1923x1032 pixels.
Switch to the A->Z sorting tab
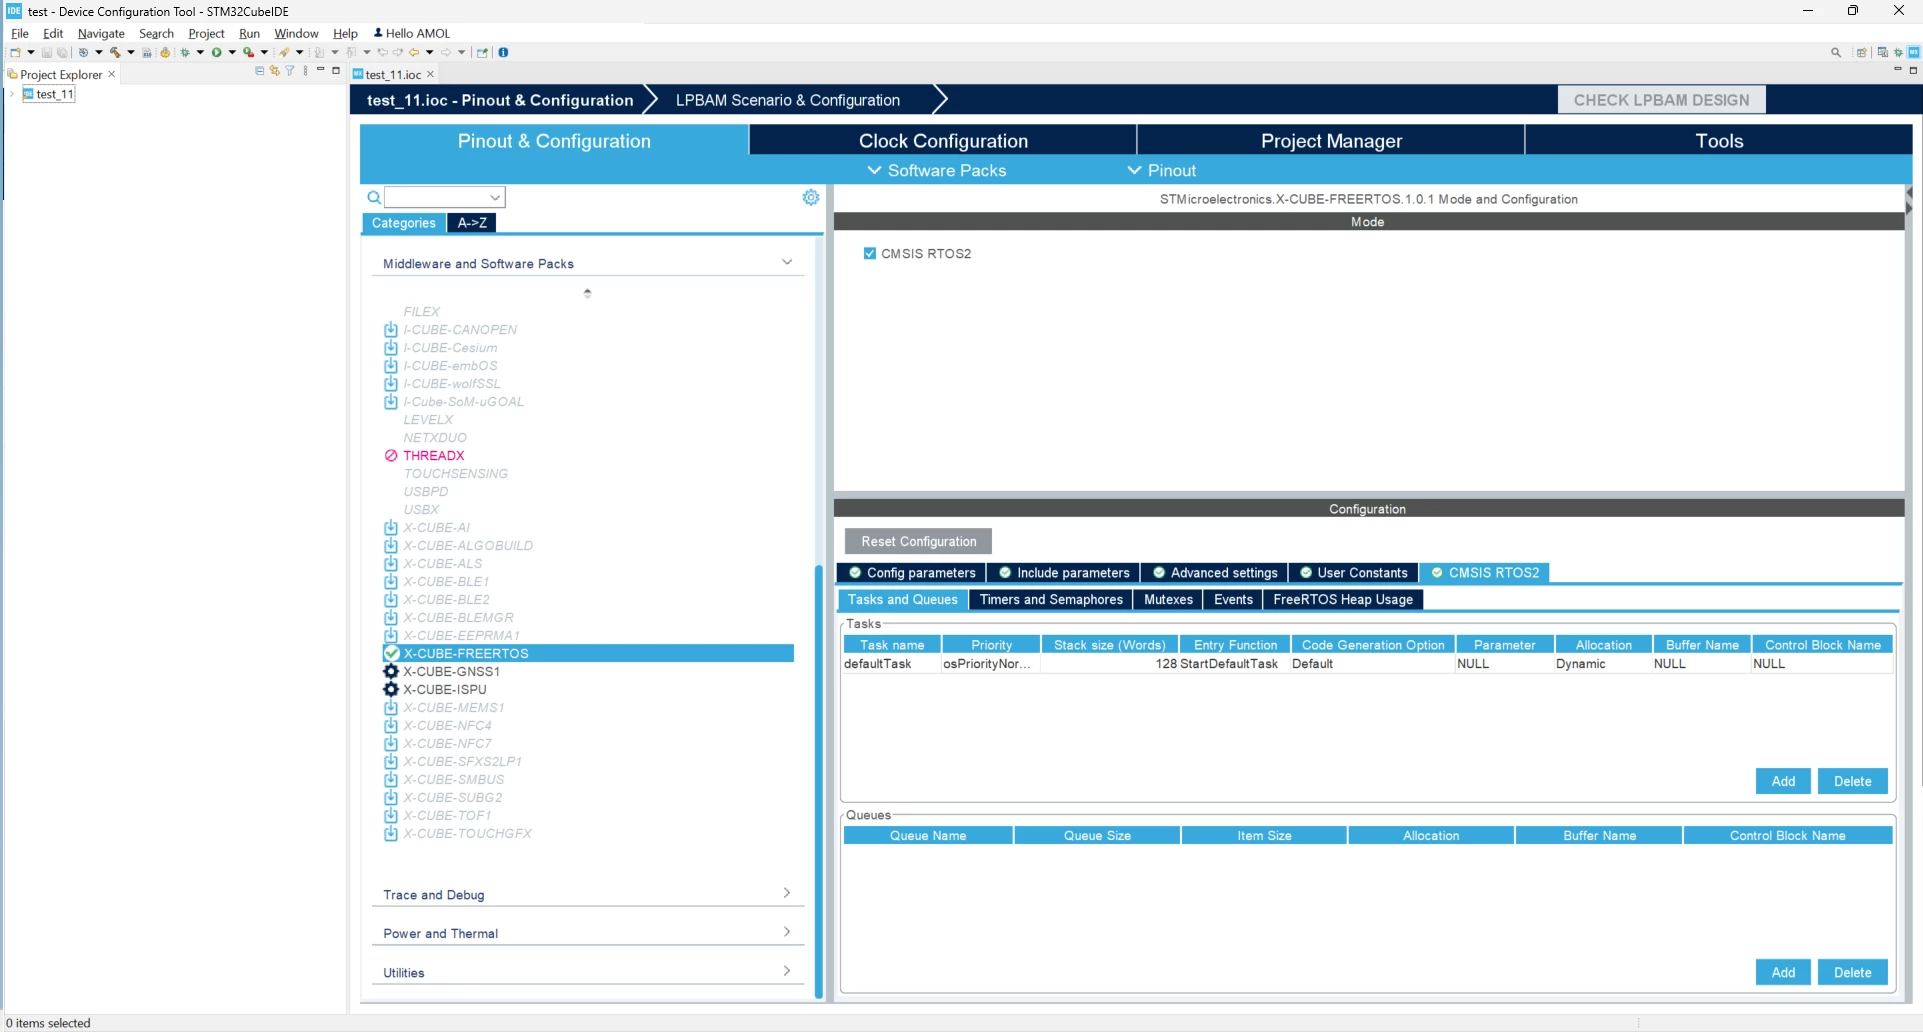coord(472,223)
